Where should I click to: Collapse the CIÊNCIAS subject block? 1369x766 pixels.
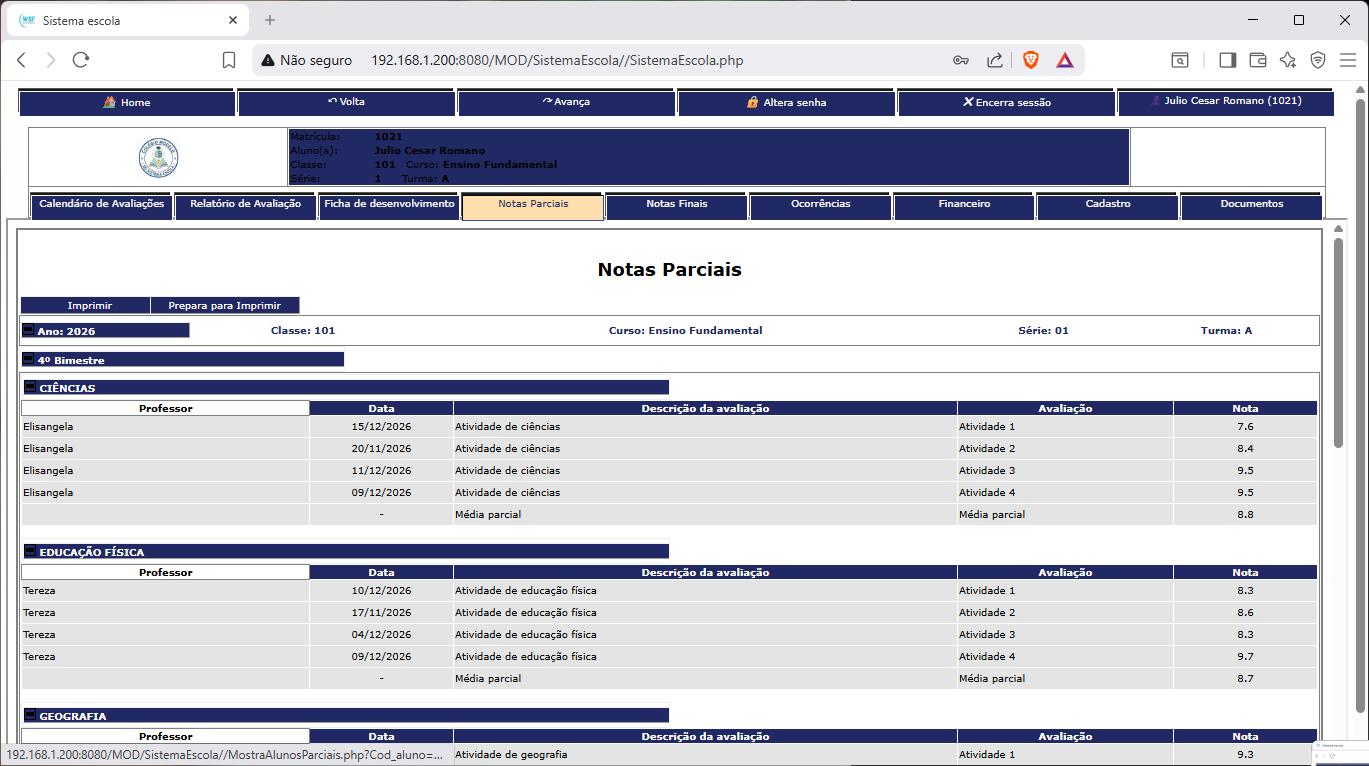(x=30, y=387)
